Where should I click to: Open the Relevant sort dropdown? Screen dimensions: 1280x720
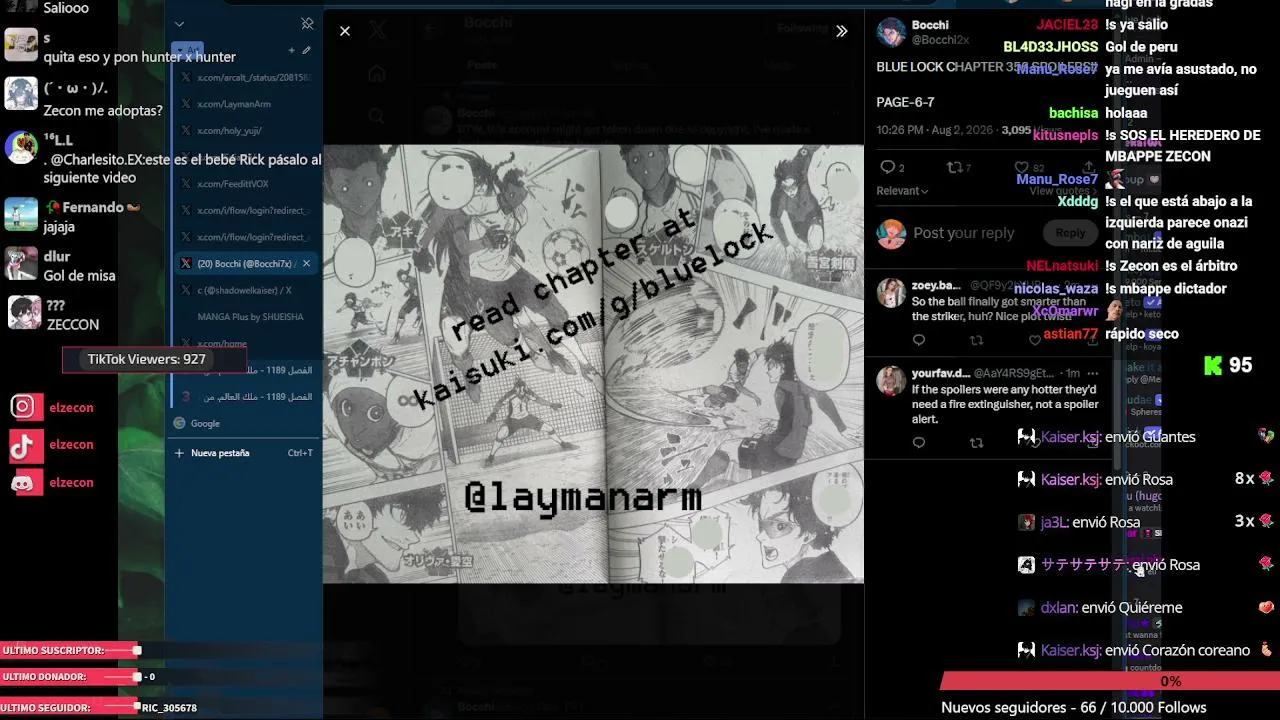[902, 191]
